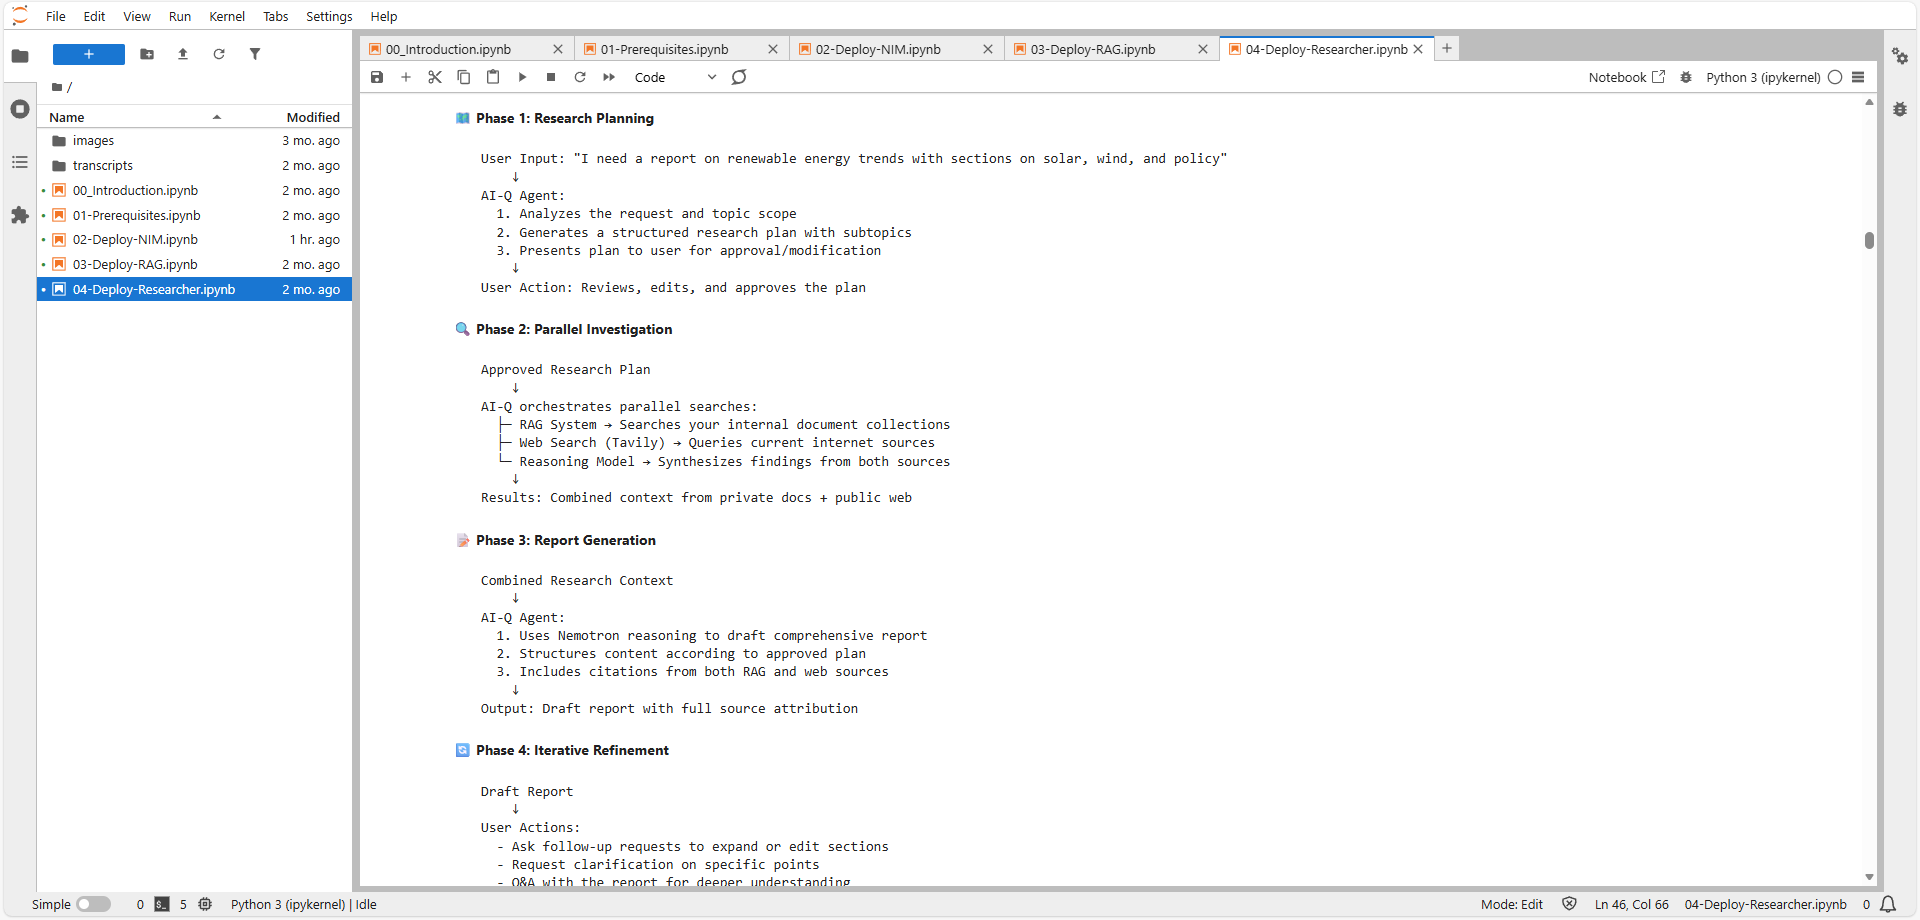This screenshot has width=1920, height=920.
Task: Restart the kernel from the toolbar
Action: [x=580, y=77]
